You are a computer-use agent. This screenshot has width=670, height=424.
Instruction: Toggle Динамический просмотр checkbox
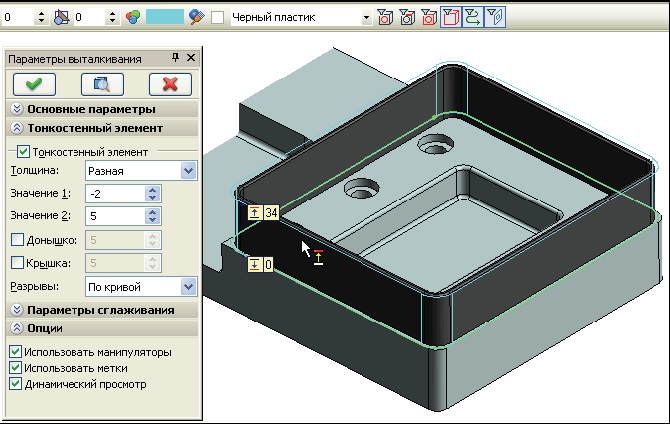point(15,384)
